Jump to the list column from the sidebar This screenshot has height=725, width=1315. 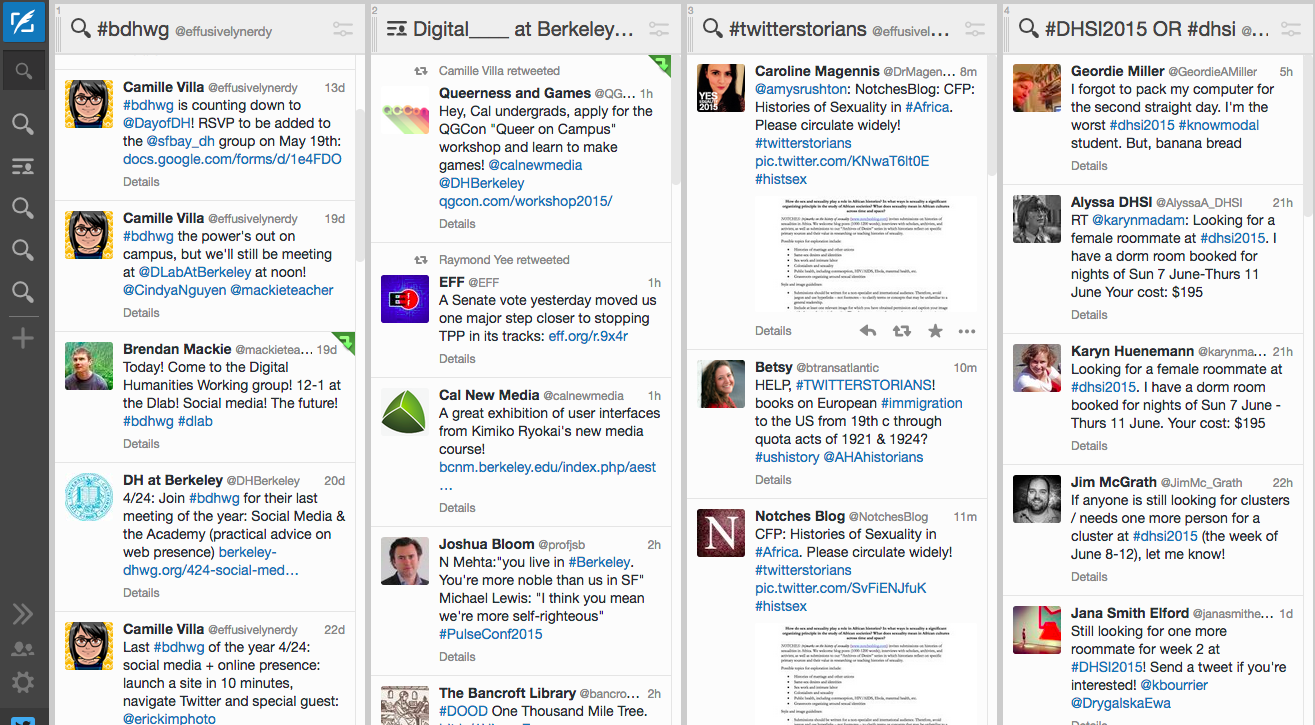23,166
